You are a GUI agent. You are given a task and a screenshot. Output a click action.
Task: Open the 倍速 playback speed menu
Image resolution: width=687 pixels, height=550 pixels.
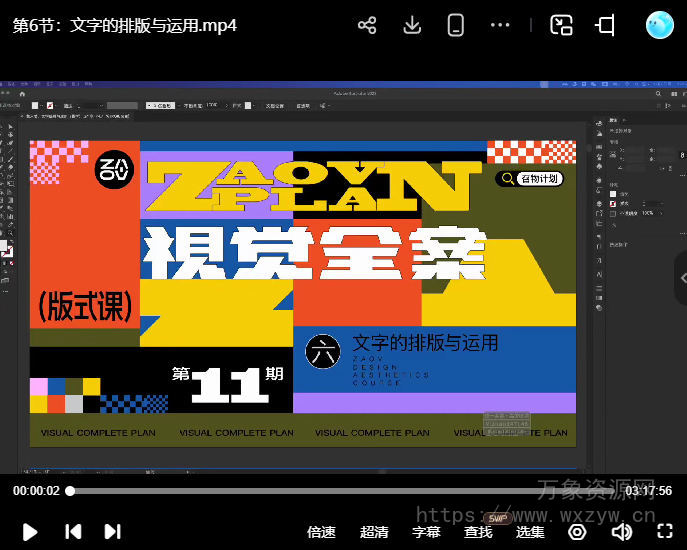pos(321,532)
